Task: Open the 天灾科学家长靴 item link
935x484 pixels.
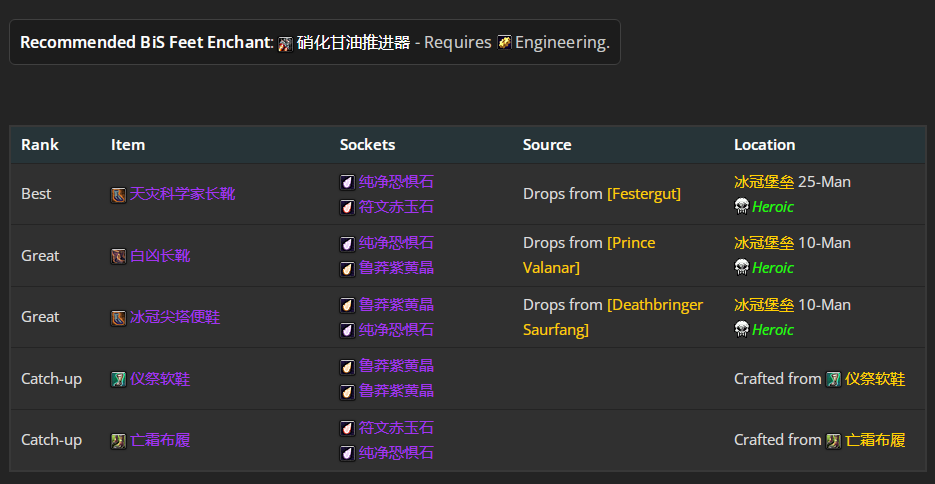Action: (182, 194)
